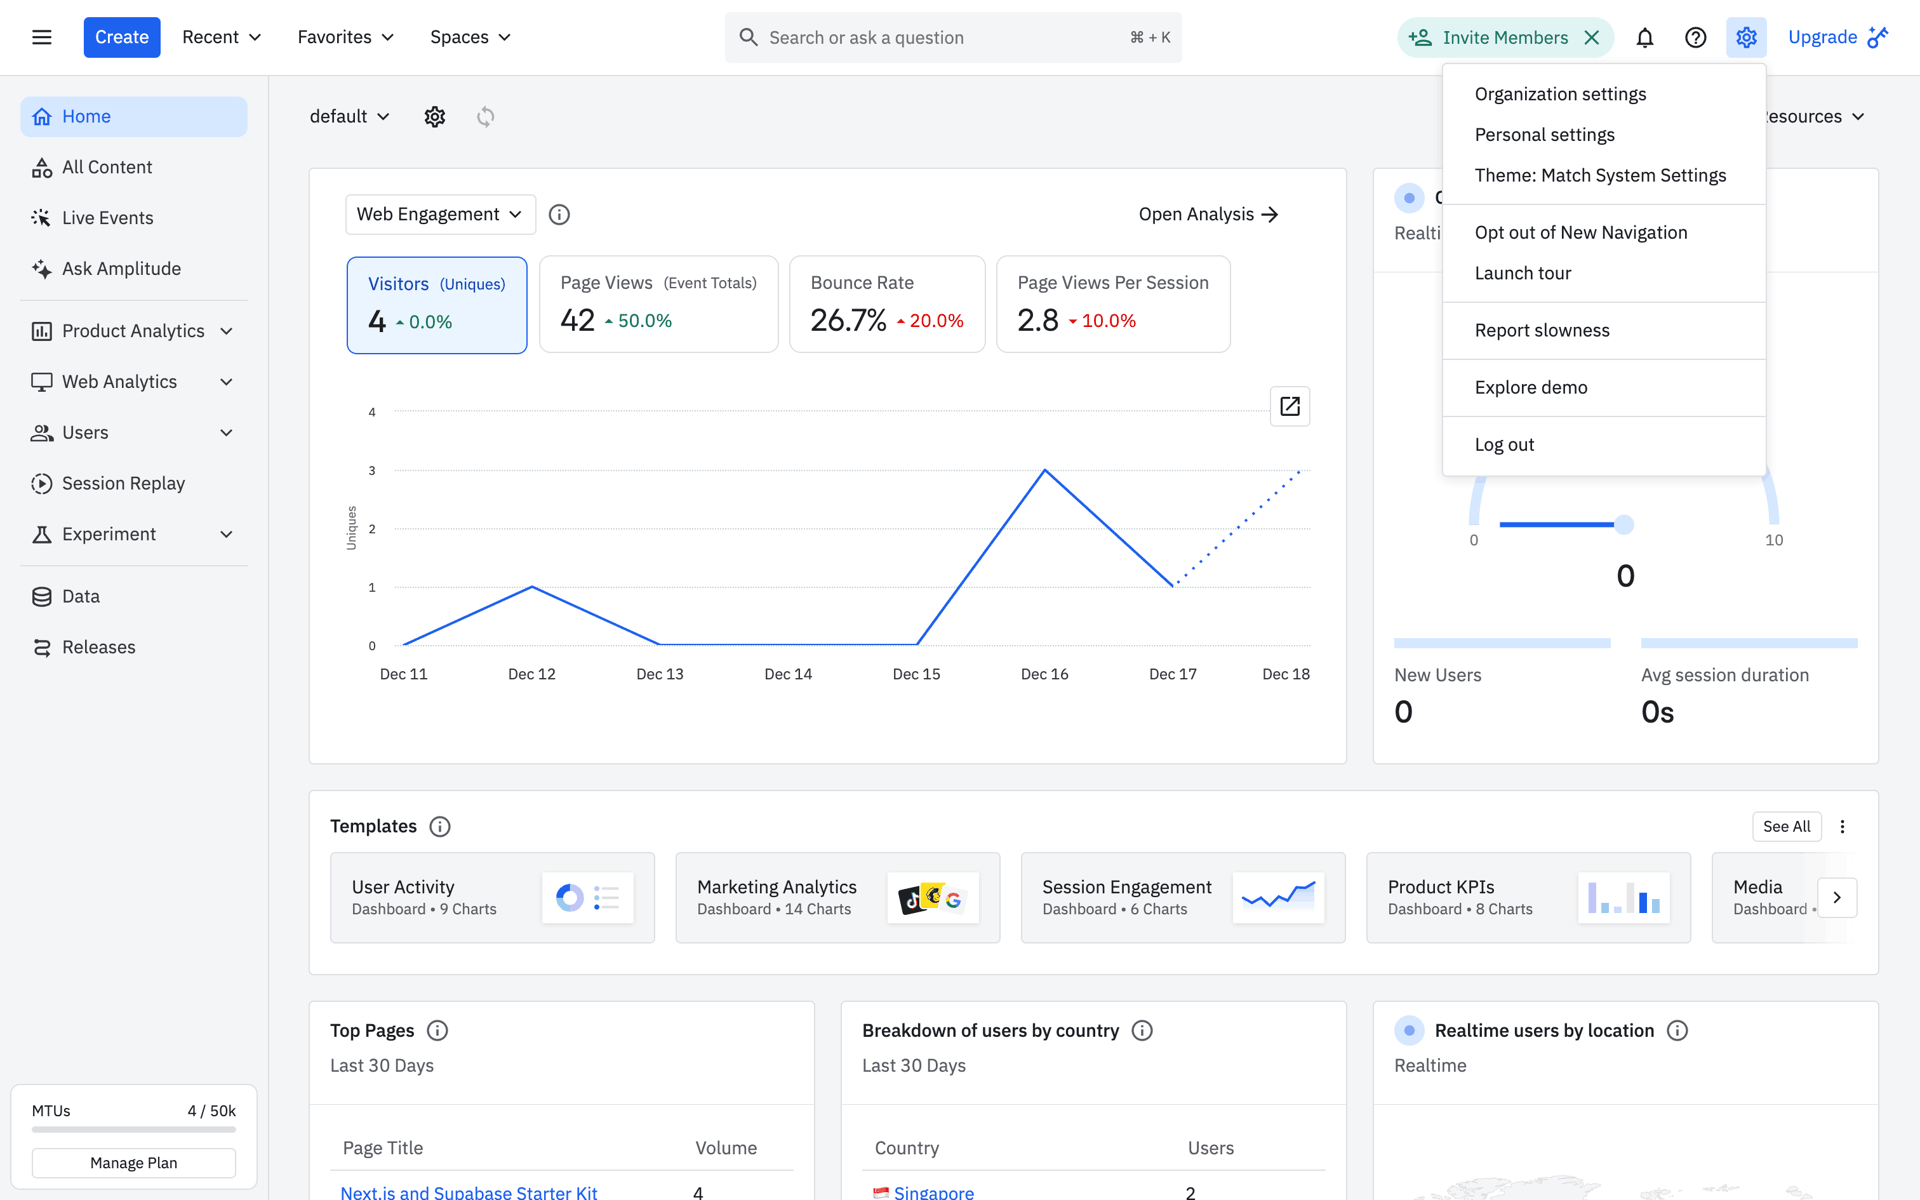The width and height of the screenshot is (1920, 1200).
Task: Open the default dashboard dropdown
Action: (x=349, y=117)
